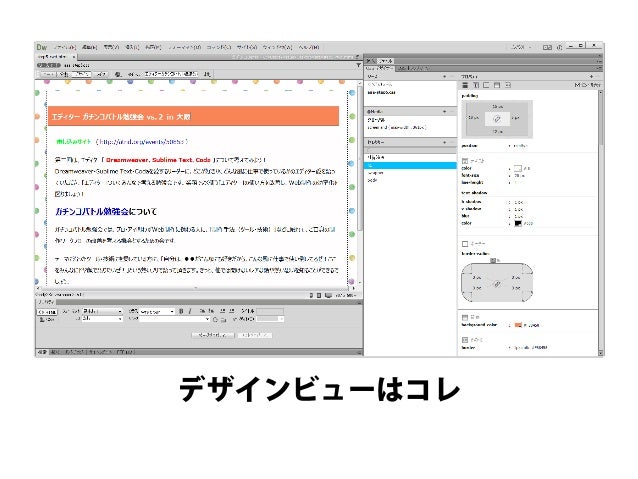Screen dimensions: 638x479
Task: Toggle border-radius link values icon
Action: tap(497, 284)
